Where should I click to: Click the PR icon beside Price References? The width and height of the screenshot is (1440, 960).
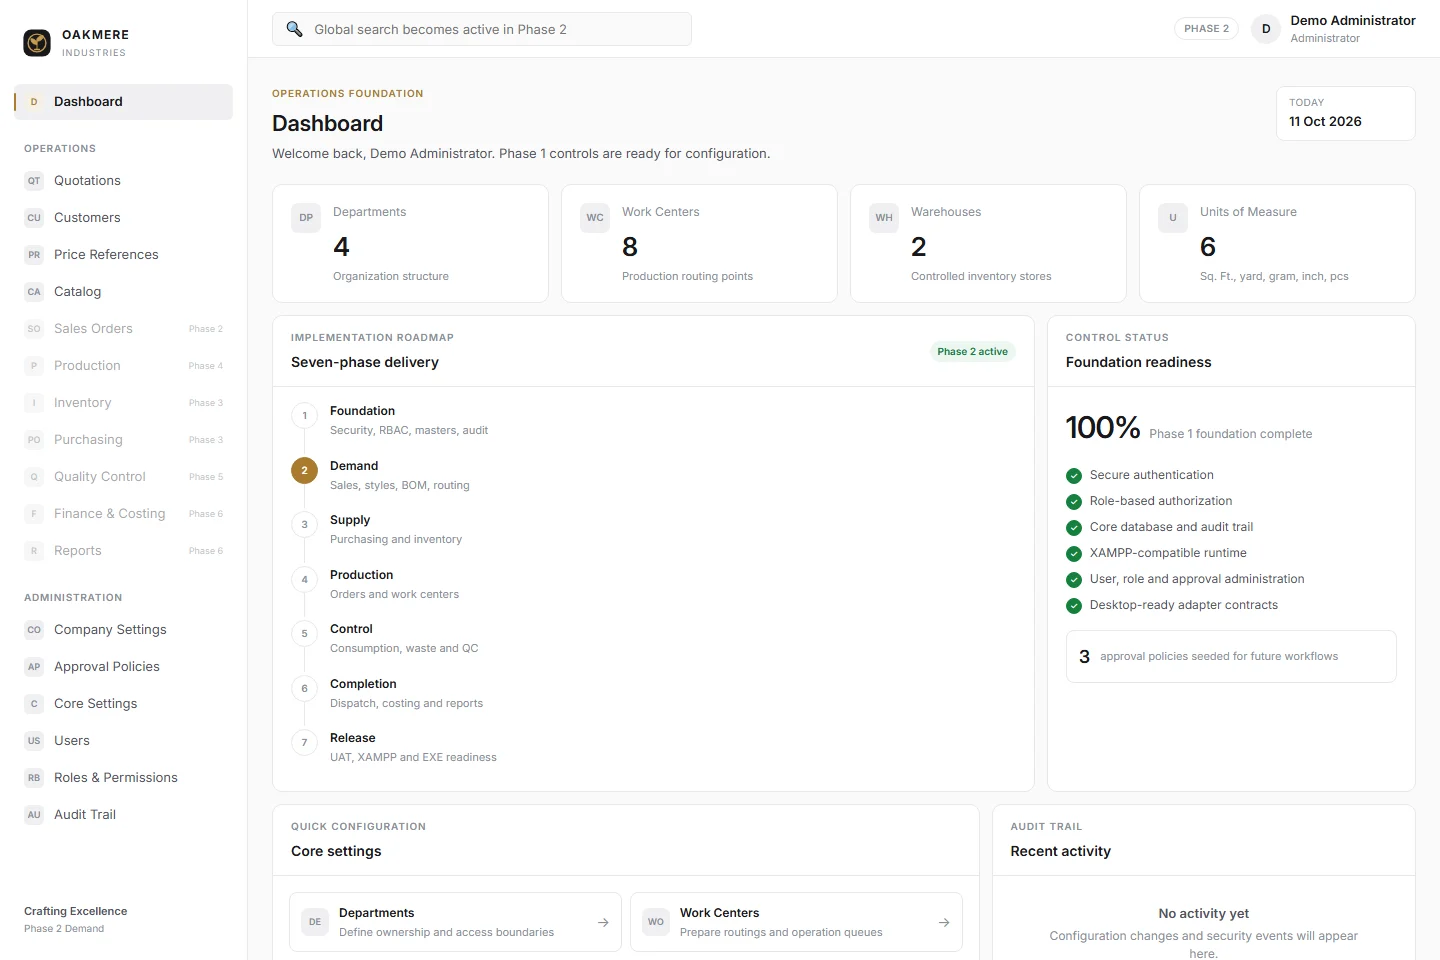[34, 255]
